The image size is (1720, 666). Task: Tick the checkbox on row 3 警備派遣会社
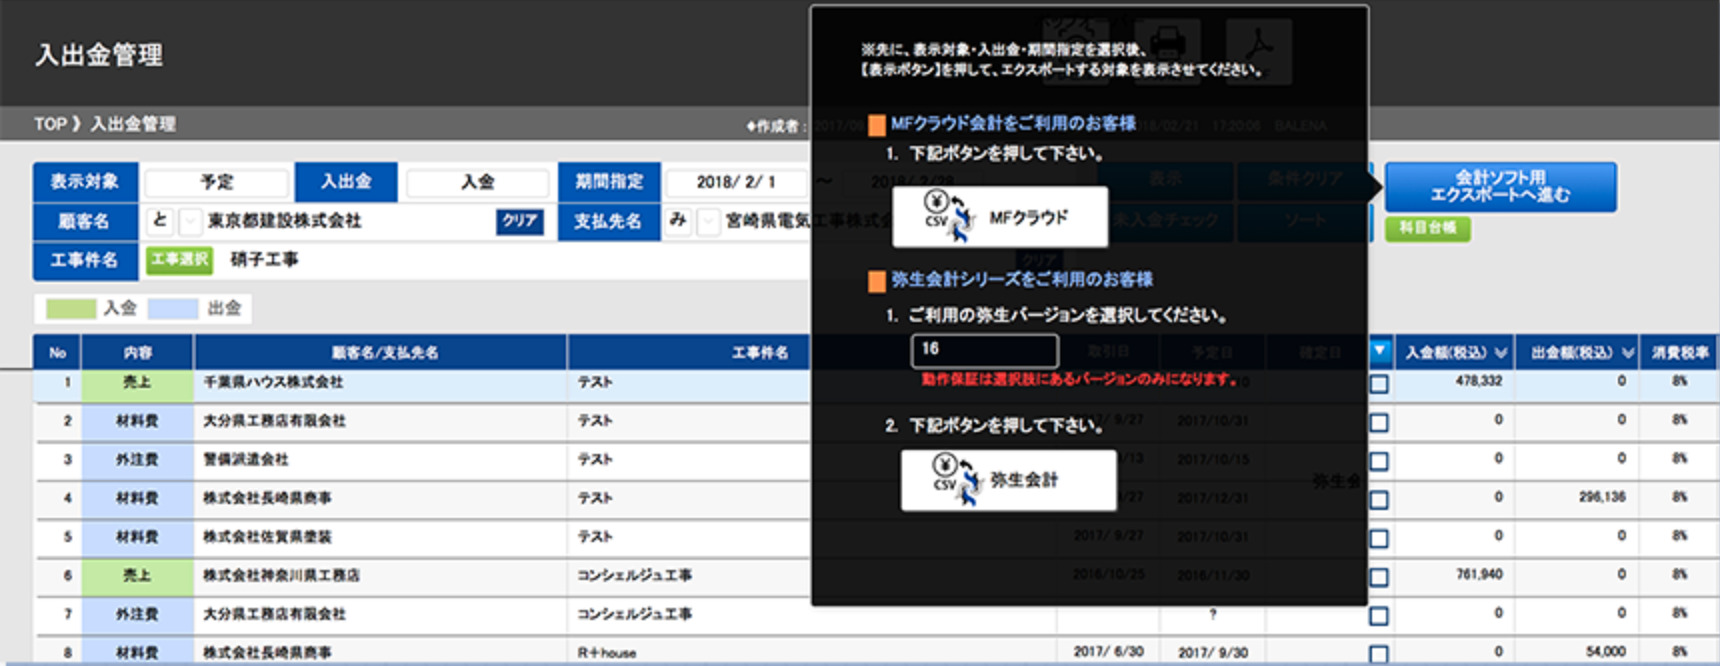coord(1379,461)
